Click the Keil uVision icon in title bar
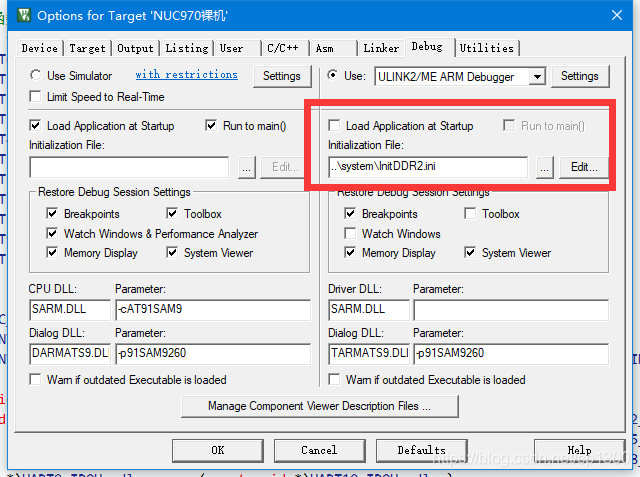640x477 pixels. (x=24, y=16)
